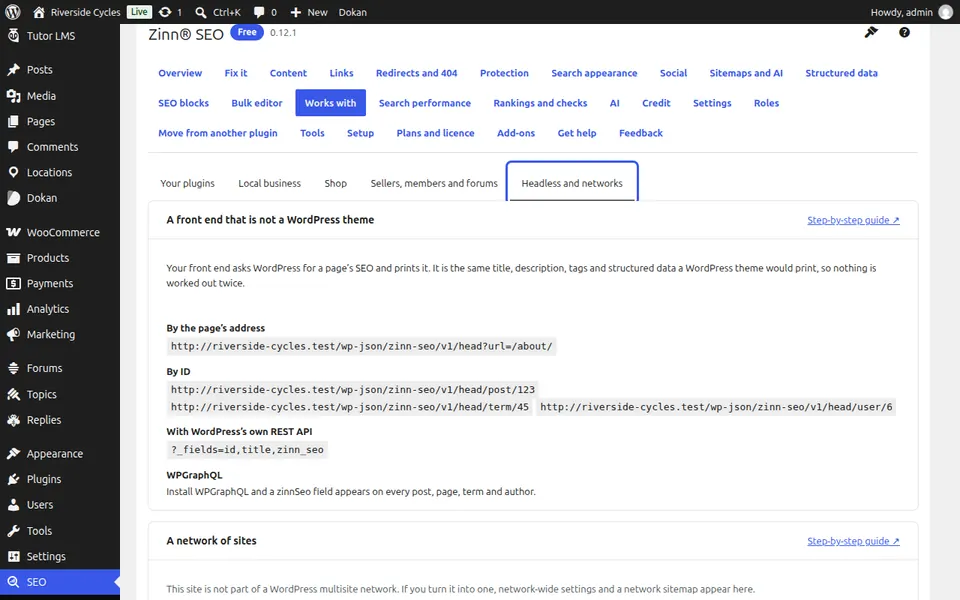Open the first Step-by-step guide link

853,220
